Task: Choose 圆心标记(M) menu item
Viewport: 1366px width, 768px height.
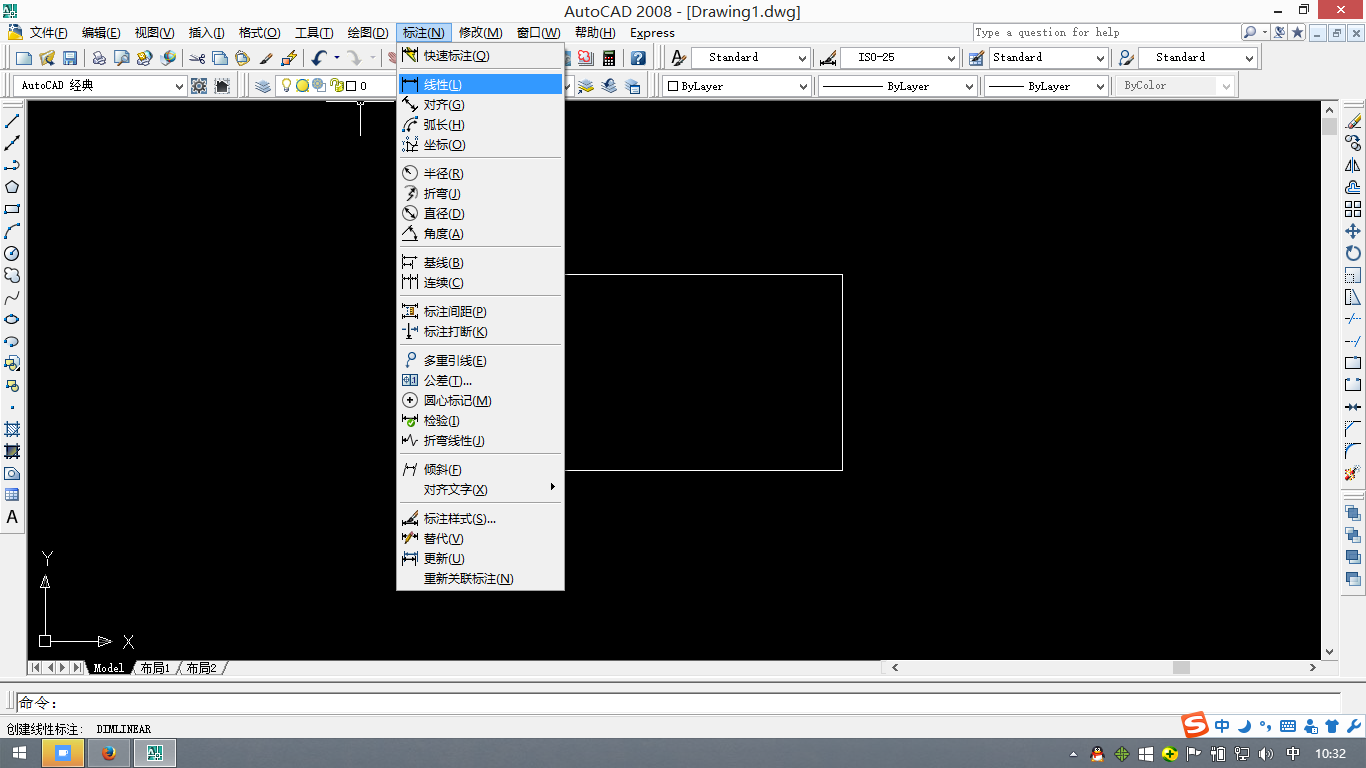Action: click(481, 401)
